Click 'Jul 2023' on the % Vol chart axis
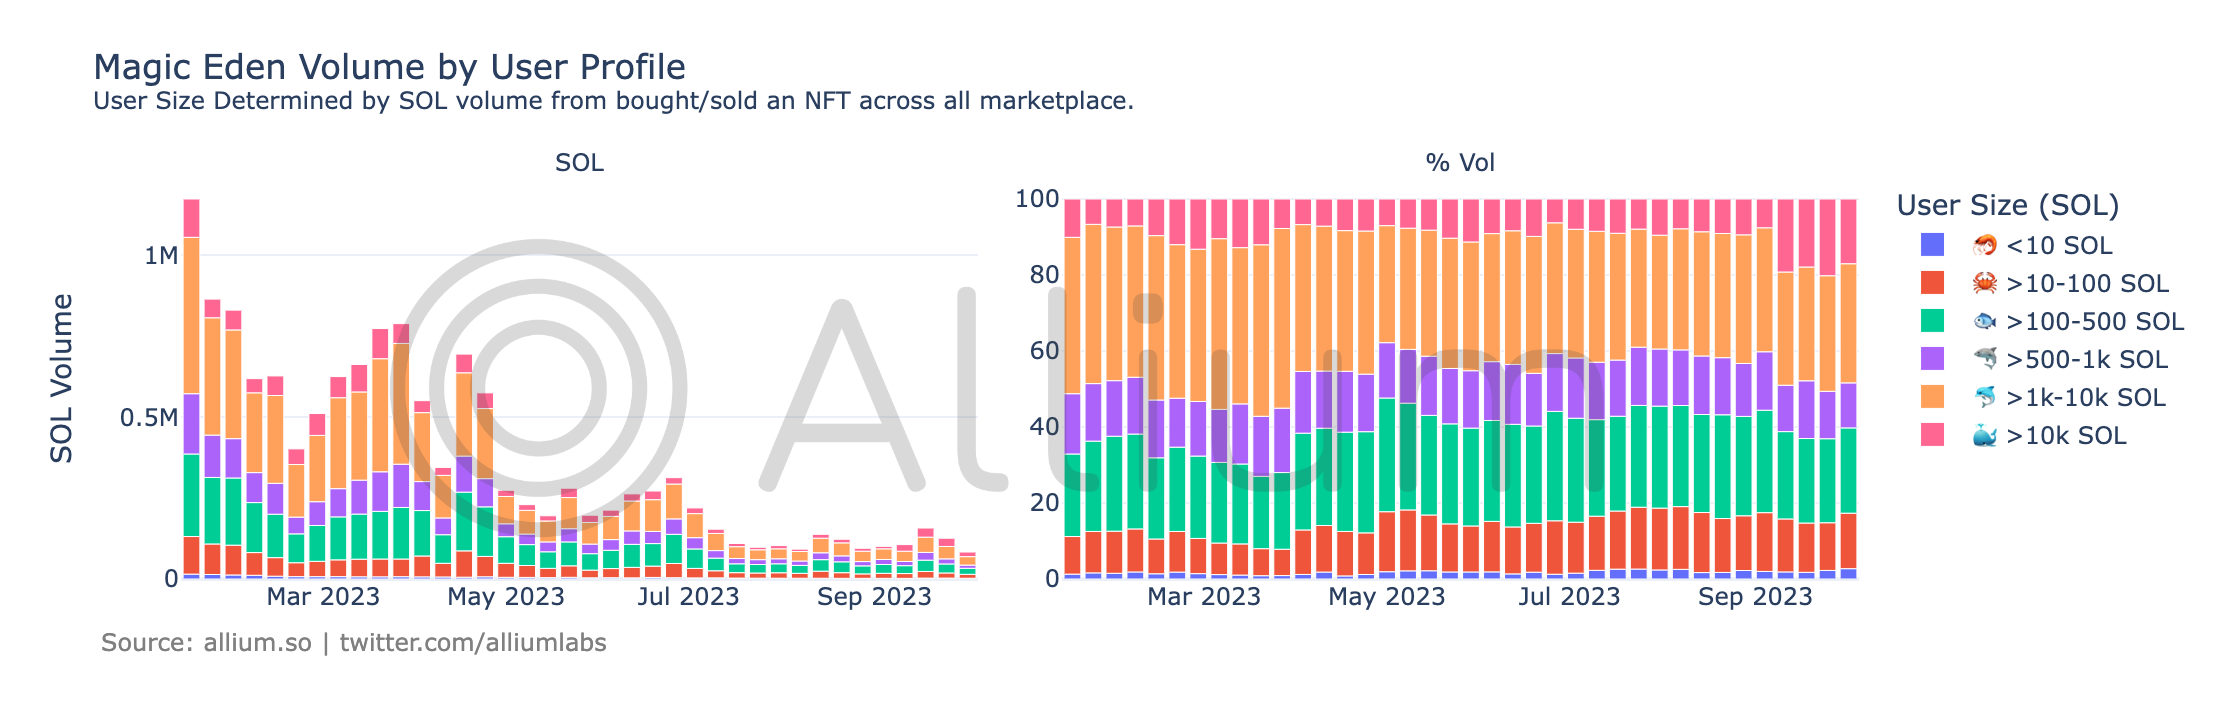This screenshot has height=714, width=2232. pos(1569,597)
